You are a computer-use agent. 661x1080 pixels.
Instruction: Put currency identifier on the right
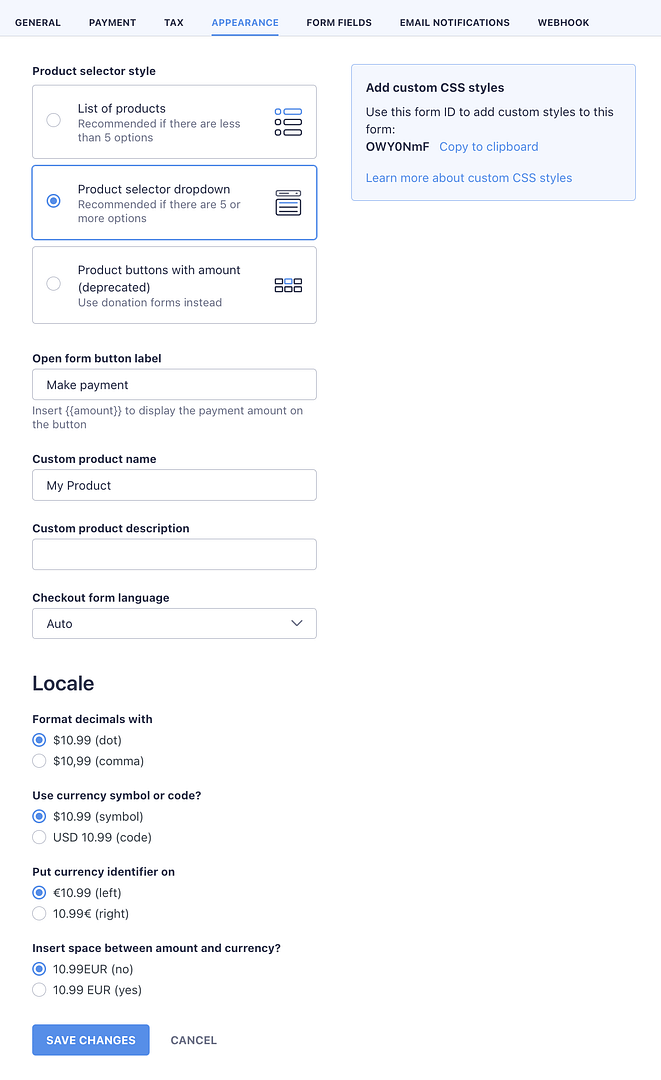[x=40, y=913]
